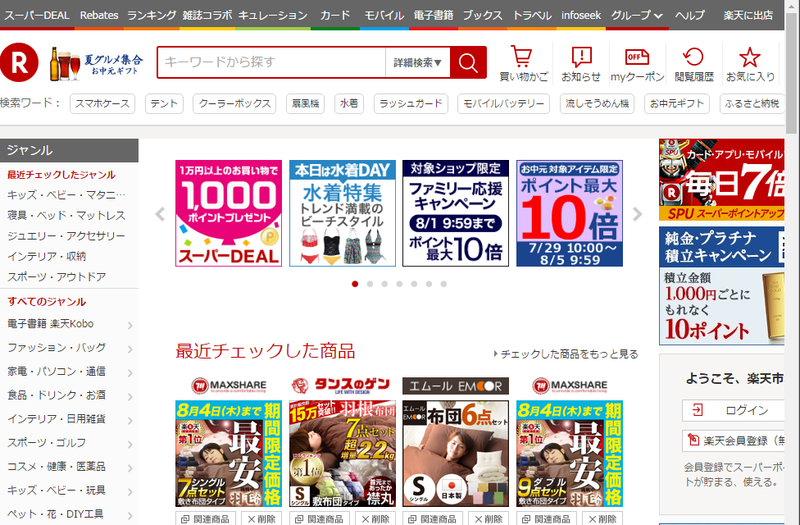Open the myクーポン coupon icon
The image size is (800, 525).
(637, 63)
